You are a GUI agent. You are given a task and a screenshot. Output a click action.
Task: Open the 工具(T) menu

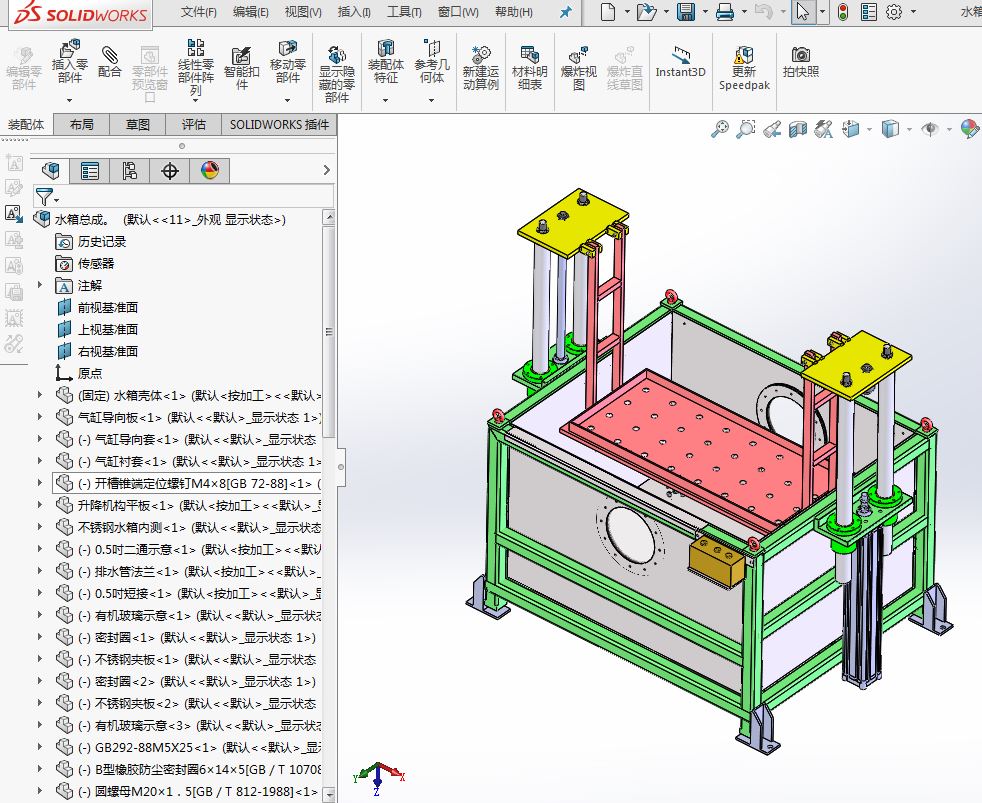click(404, 12)
